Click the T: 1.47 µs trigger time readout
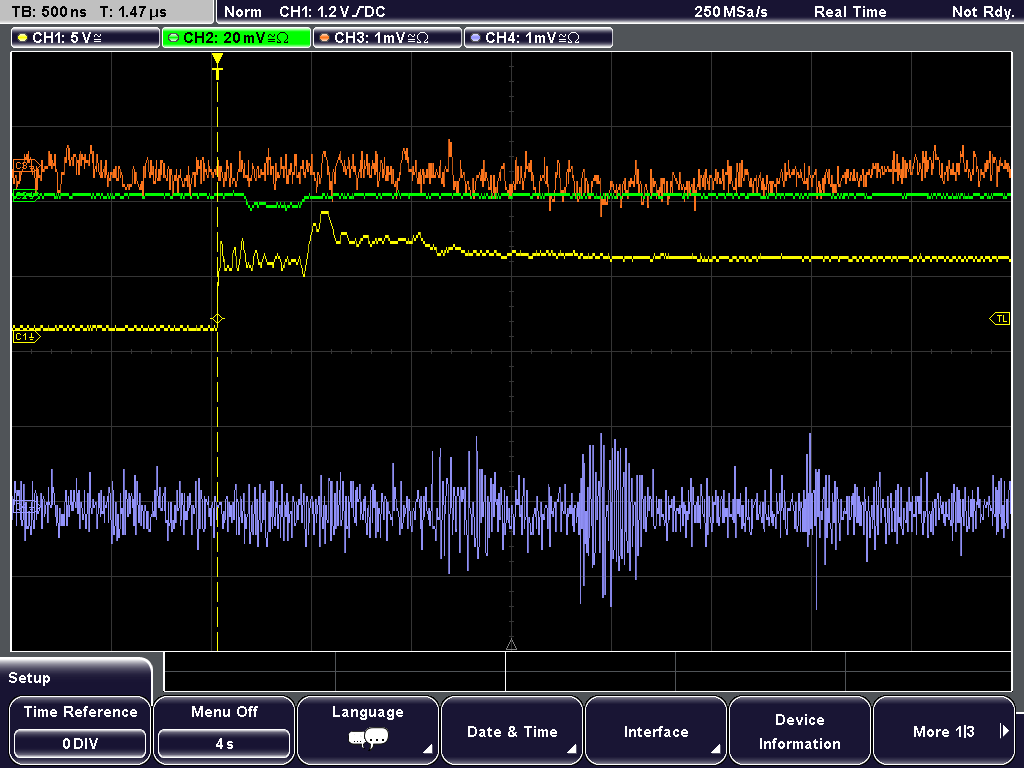Viewport: 1024px width, 768px height. [x=133, y=12]
